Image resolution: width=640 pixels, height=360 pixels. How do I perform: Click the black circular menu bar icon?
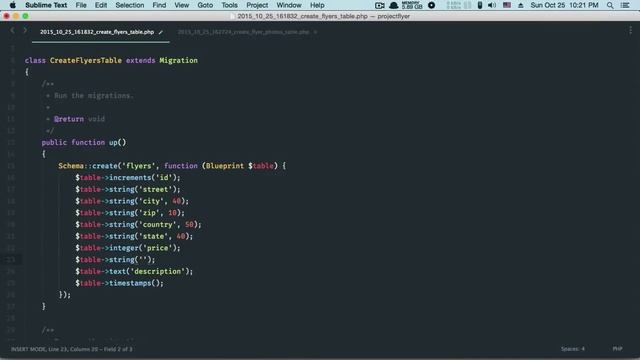pos(431,5)
